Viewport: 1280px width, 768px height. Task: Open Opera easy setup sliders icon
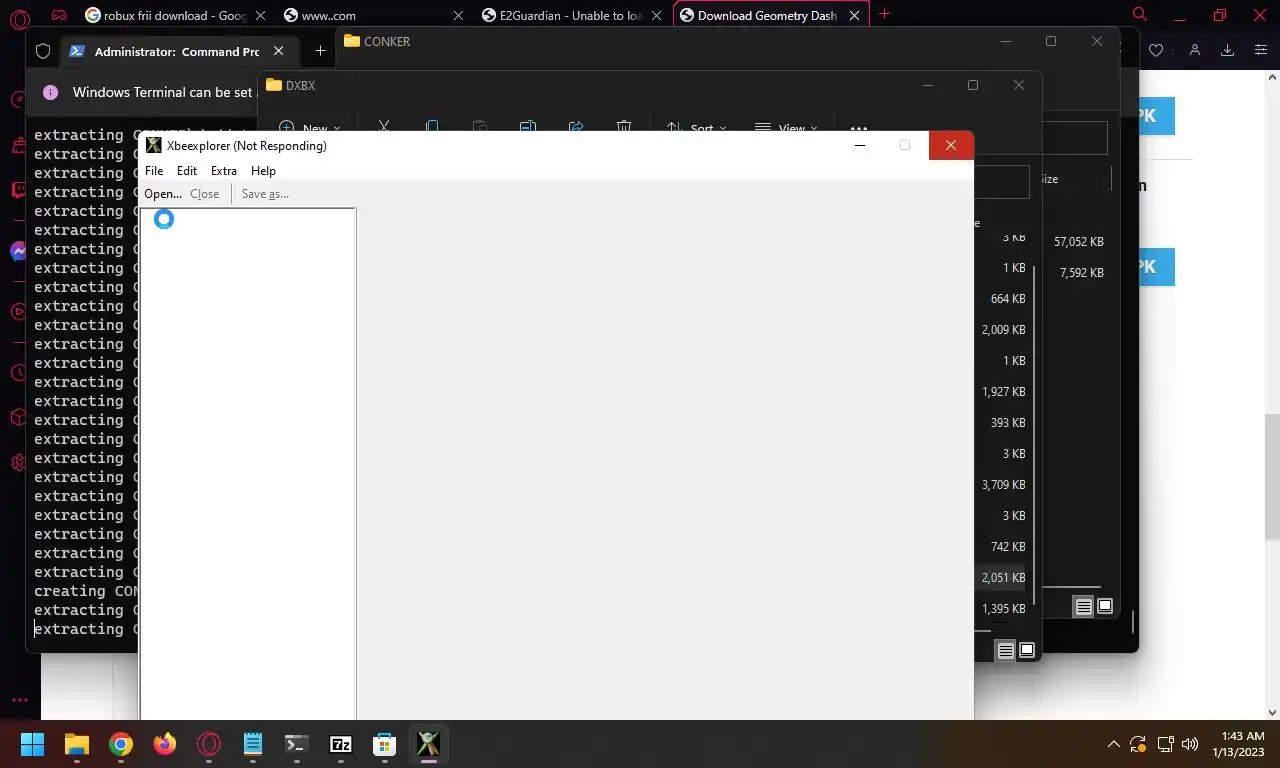1261,50
